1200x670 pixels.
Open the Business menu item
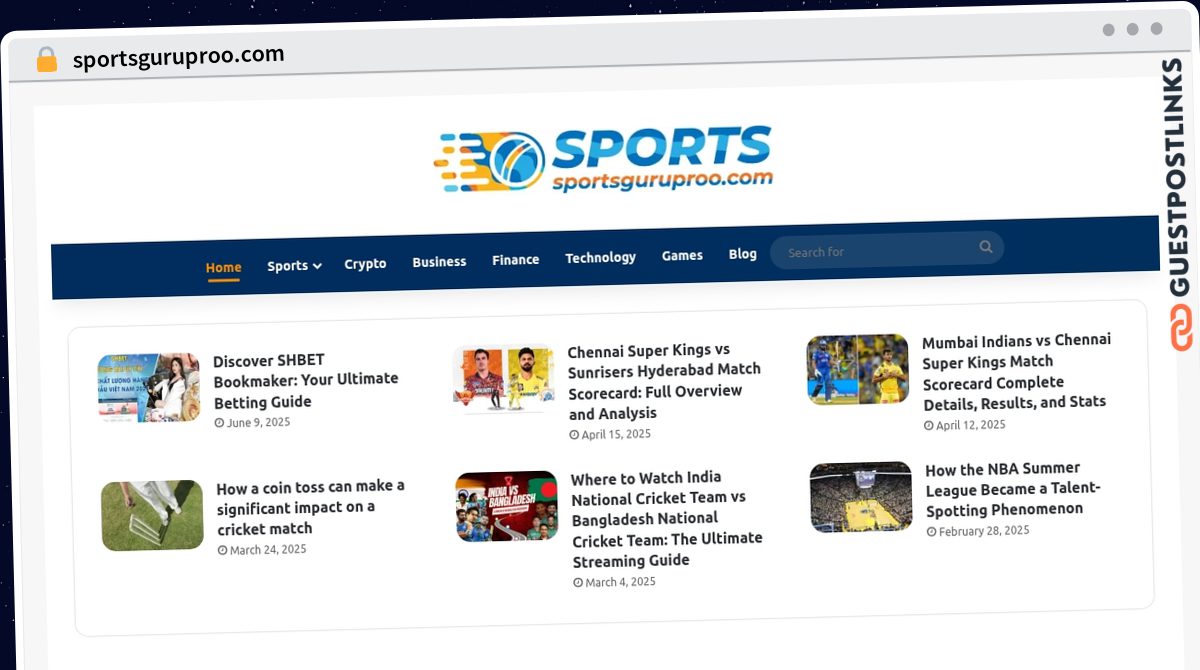tap(439, 262)
